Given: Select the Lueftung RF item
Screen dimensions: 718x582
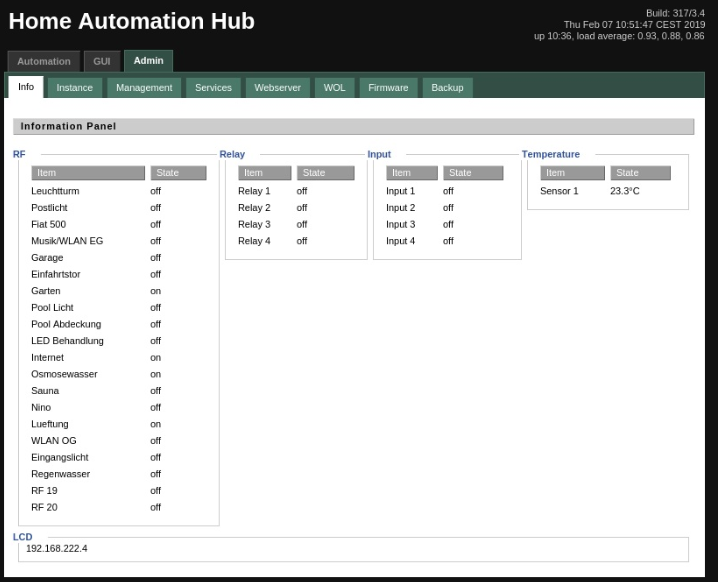Looking at the screenshot, I should click(x=49, y=424).
